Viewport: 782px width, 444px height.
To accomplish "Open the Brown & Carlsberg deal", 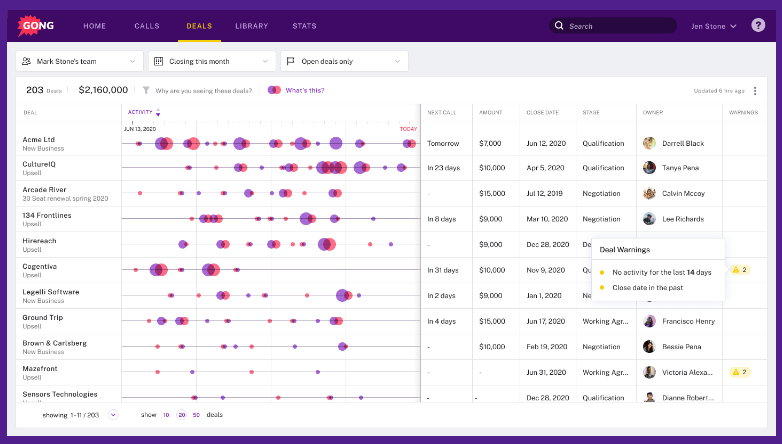I will click(x=54, y=343).
